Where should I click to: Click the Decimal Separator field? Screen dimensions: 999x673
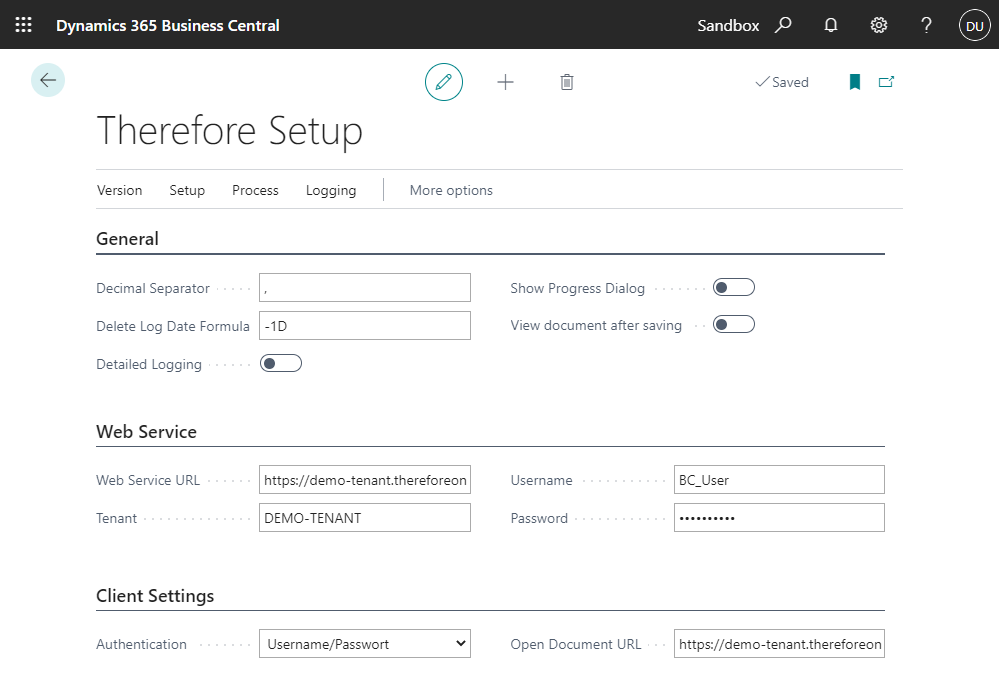pos(365,287)
